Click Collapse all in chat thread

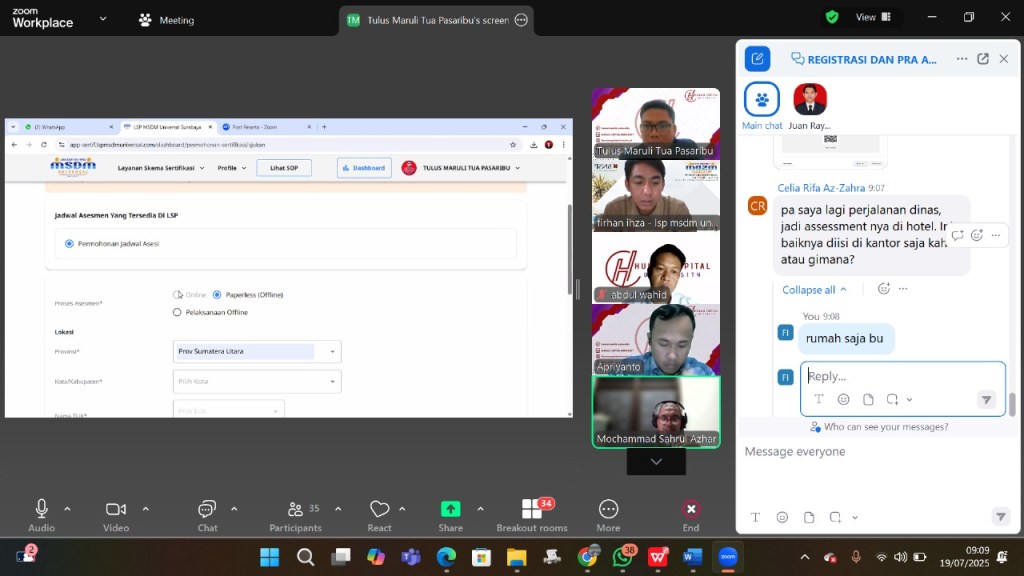coord(814,290)
